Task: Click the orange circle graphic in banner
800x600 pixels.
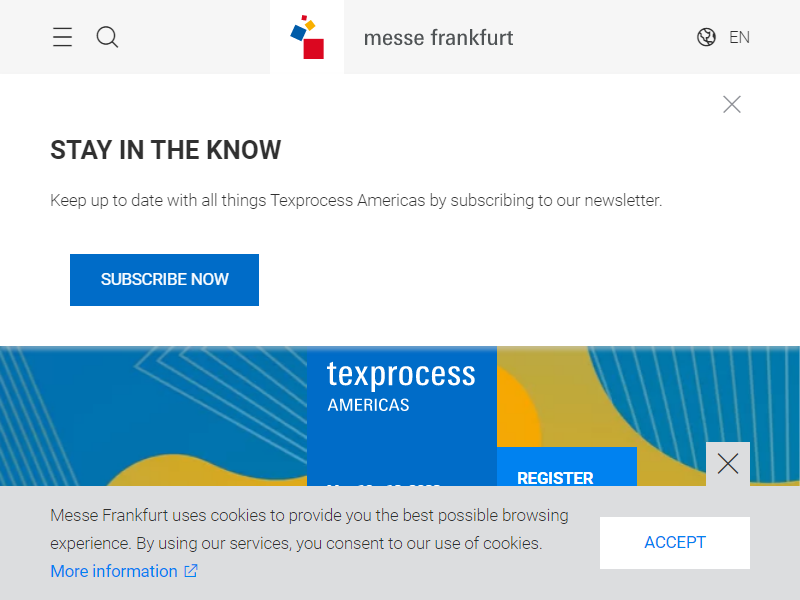Action: pyautogui.click(x=518, y=408)
